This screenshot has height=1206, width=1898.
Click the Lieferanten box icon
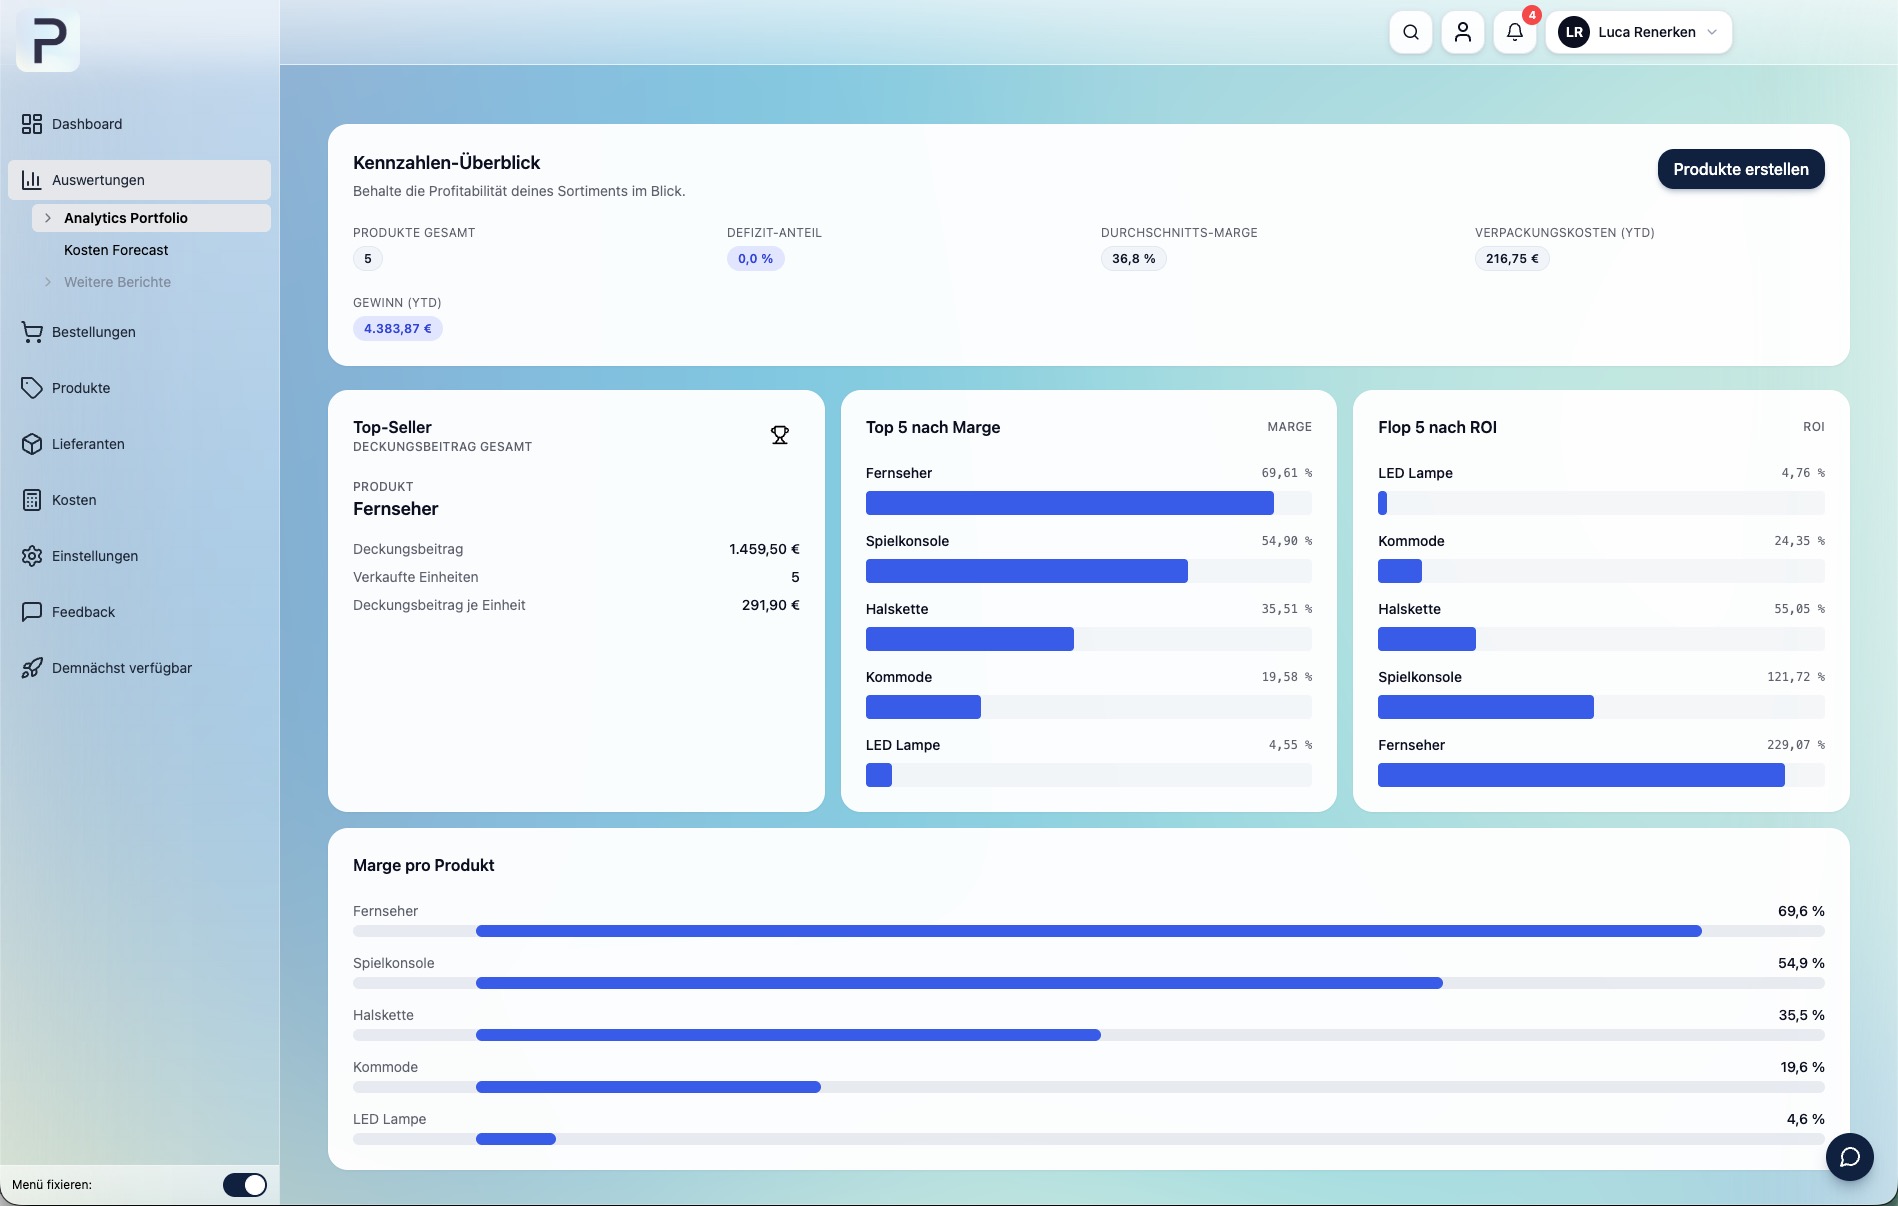coord(32,444)
